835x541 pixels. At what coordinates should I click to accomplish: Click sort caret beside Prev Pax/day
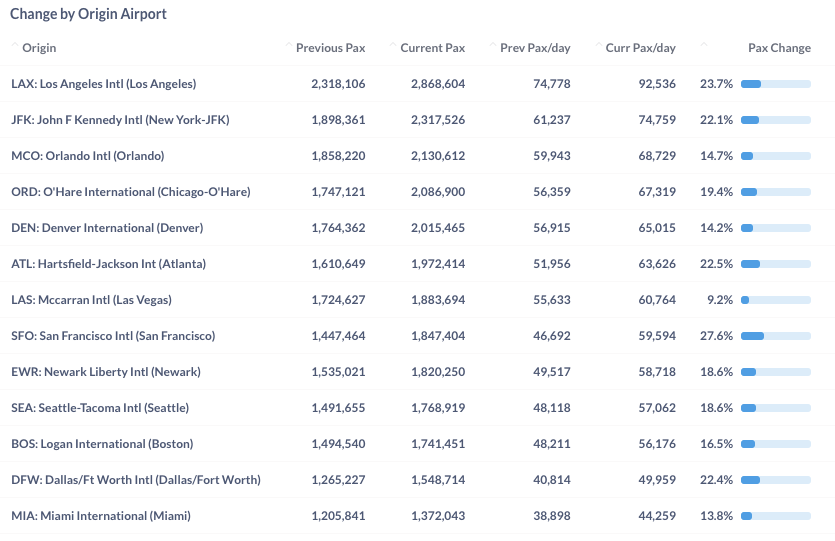[x=493, y=45]
